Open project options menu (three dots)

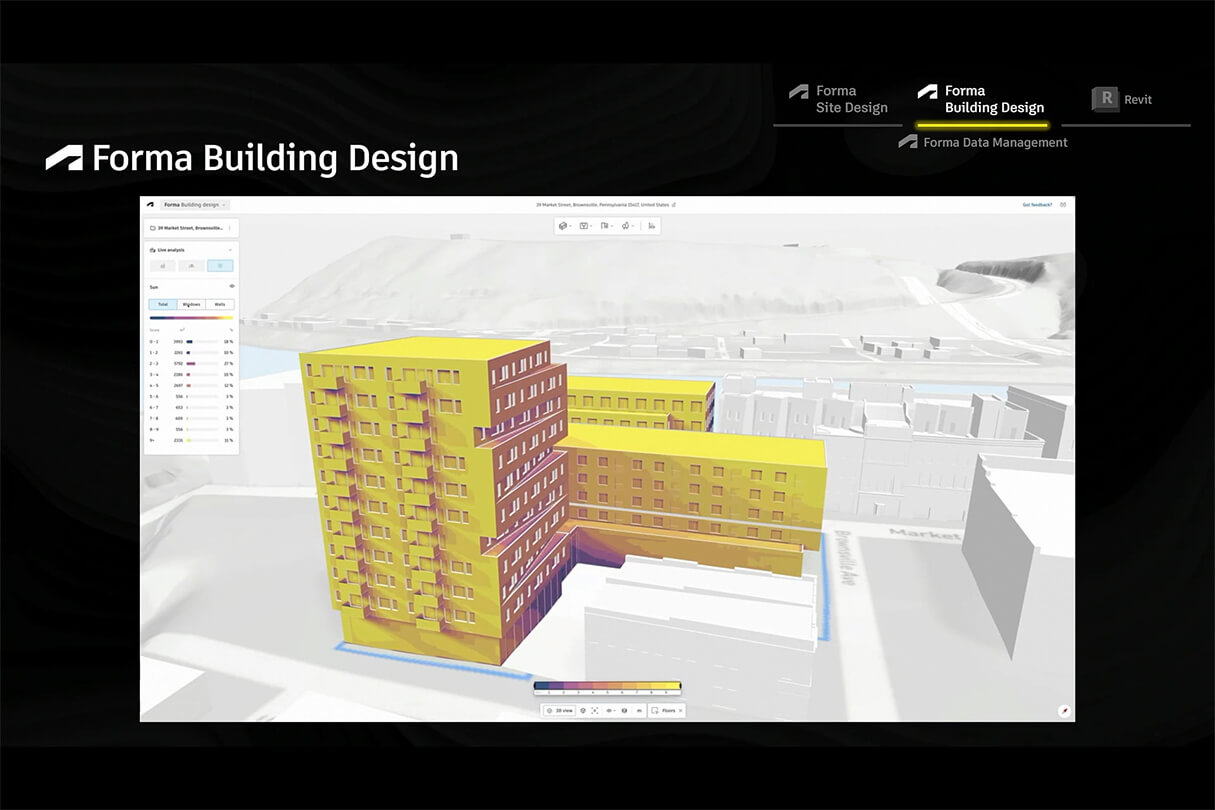230,228
